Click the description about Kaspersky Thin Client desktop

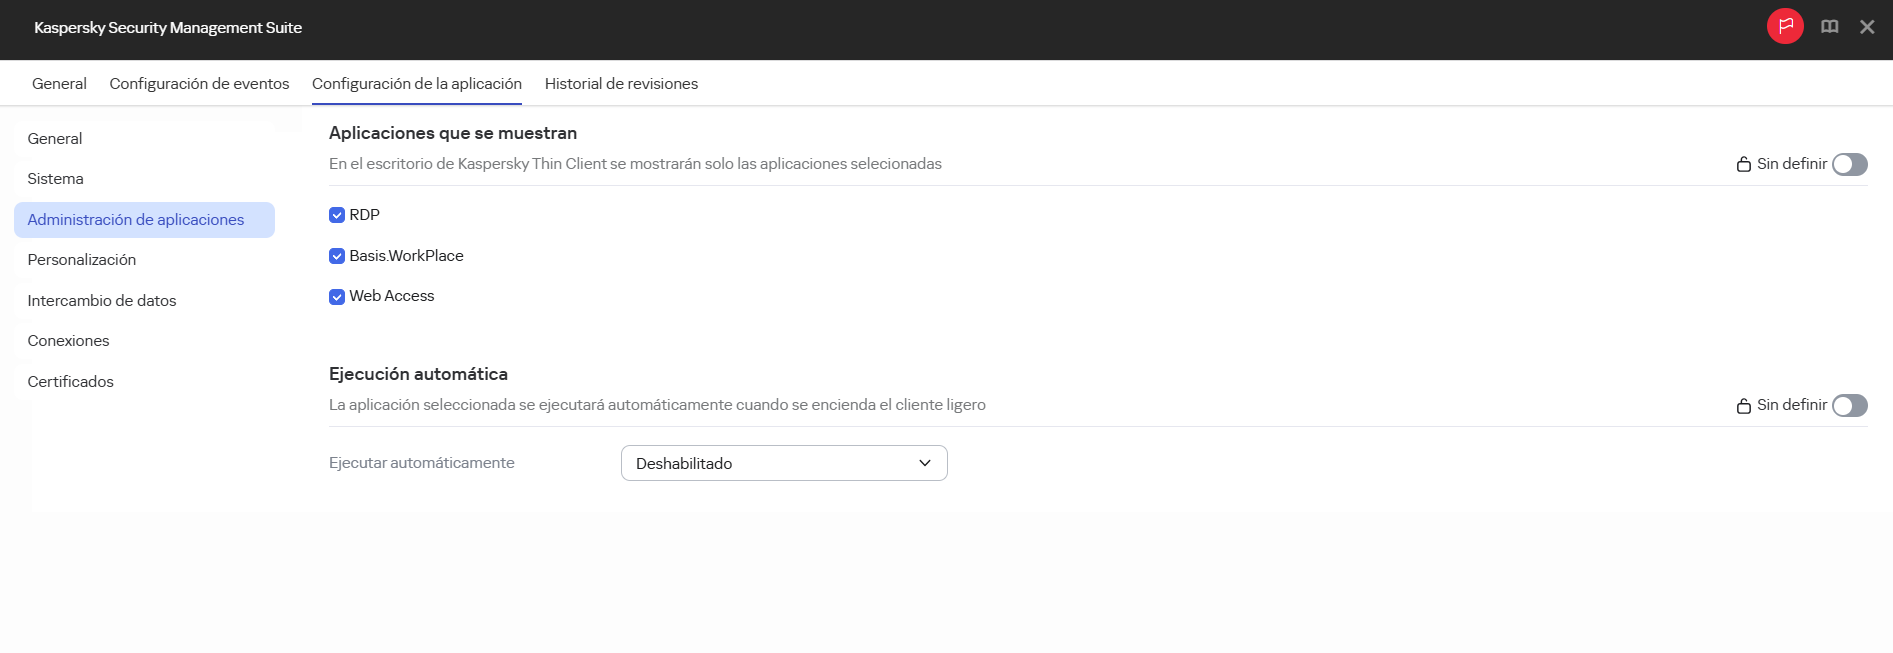(x=635, y=164)
